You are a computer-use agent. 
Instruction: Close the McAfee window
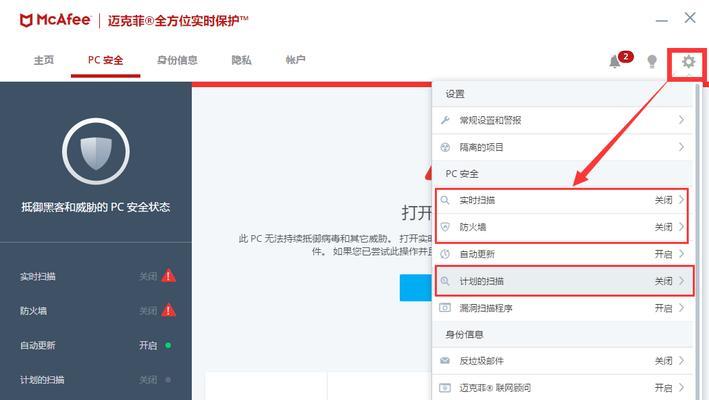[x=690, y=18]
